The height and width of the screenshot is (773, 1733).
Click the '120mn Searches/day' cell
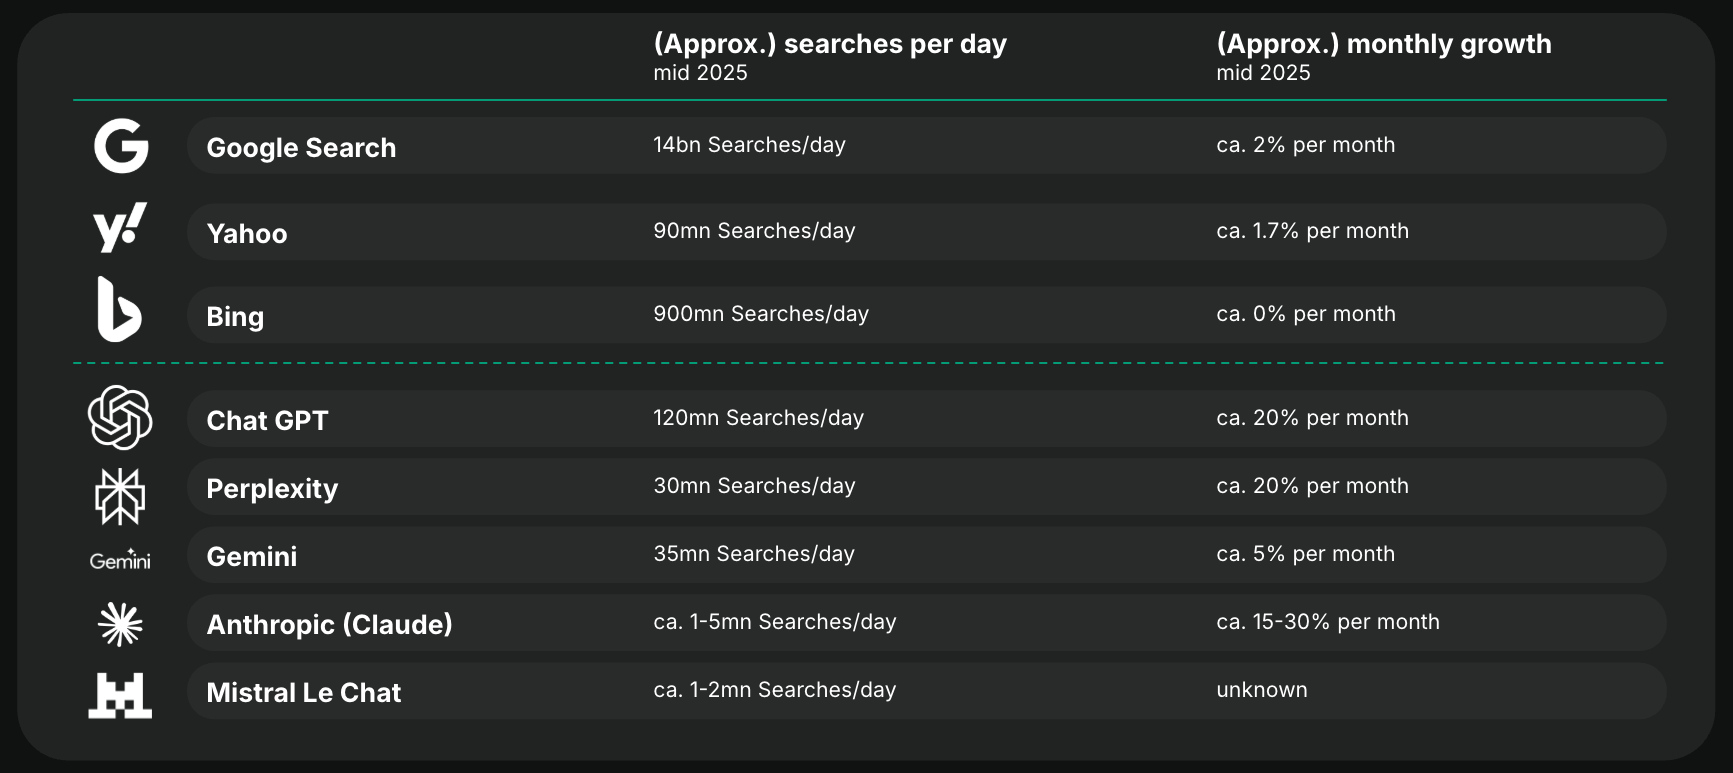coord(758,418)
